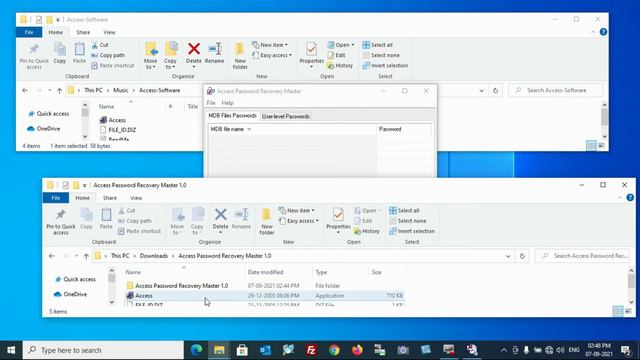Select FILE_ID.DIZ in Access-Software window
This screenshot has height=360, width=640.
pos(122,130)
